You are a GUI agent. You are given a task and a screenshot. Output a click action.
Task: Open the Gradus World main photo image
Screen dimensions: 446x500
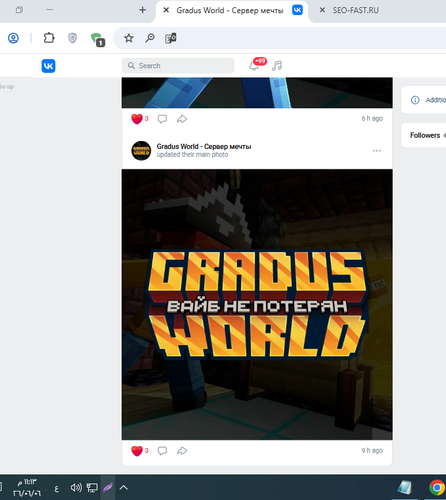pos(257,304)
